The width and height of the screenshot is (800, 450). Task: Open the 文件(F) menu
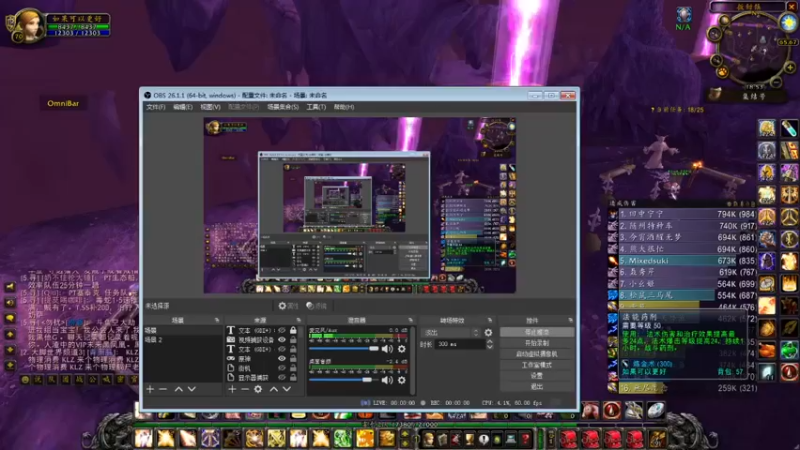(x=156, y=107)
